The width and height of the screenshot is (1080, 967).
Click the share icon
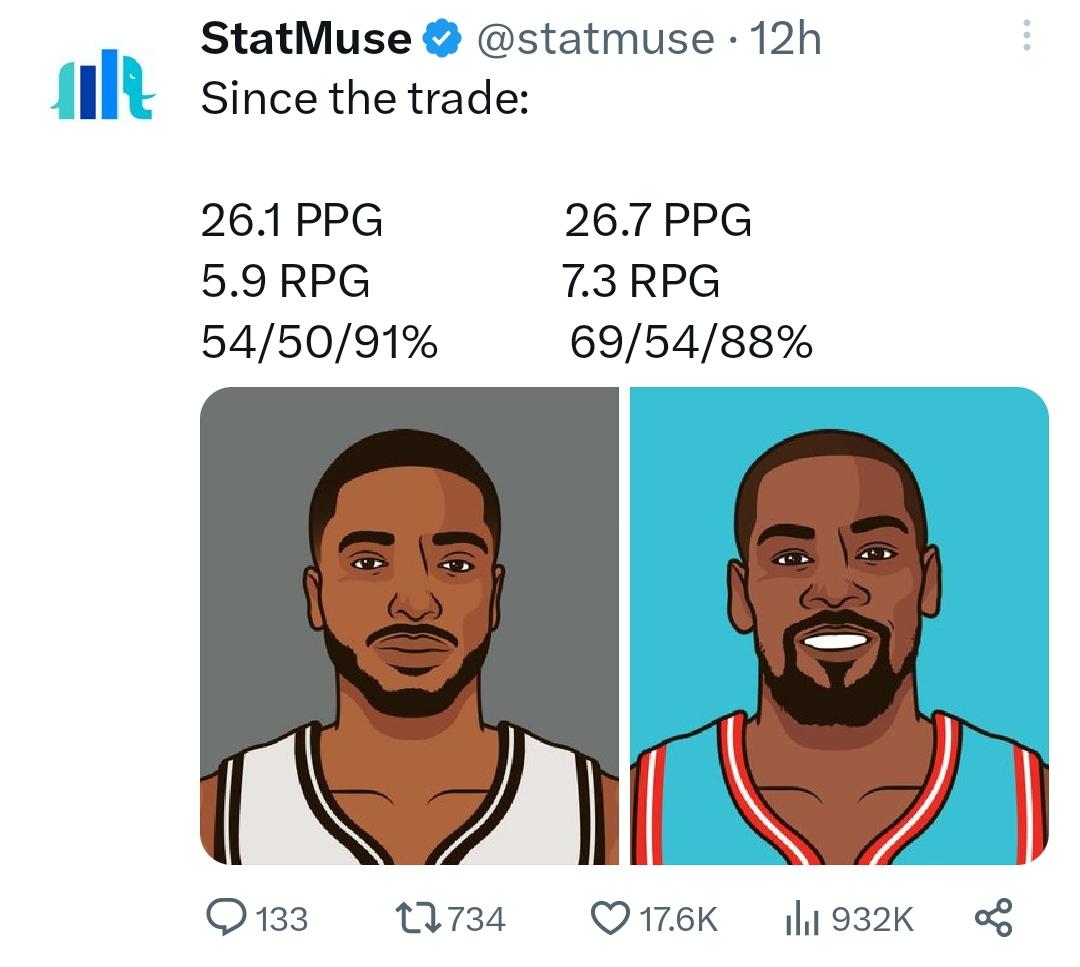[x=993, y=917]
